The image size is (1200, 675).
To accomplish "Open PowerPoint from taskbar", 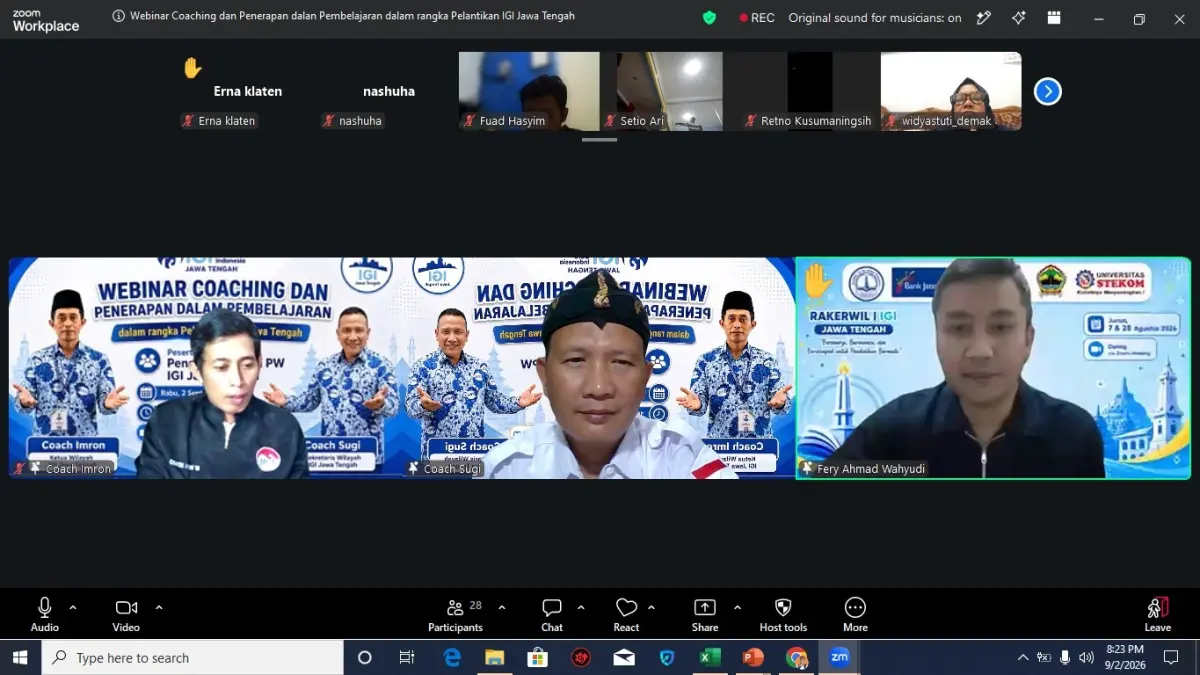I will click(x=753, y=657).
